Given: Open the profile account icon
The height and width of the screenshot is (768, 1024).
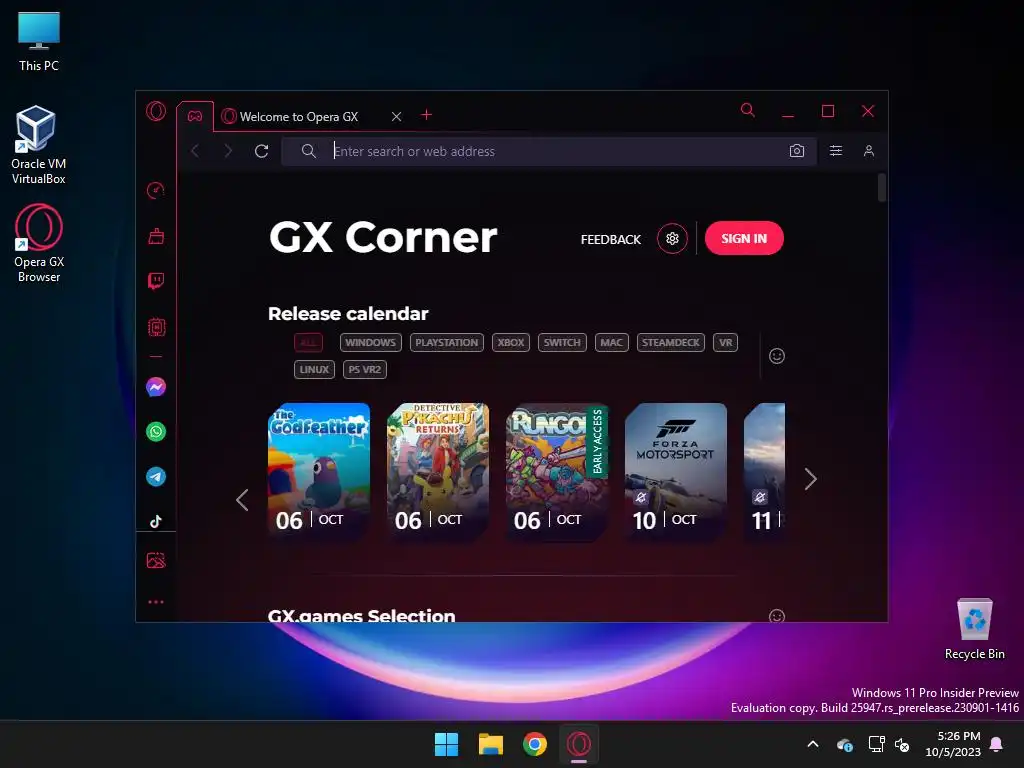Looking at the screenshot, I should coord(869,151).
